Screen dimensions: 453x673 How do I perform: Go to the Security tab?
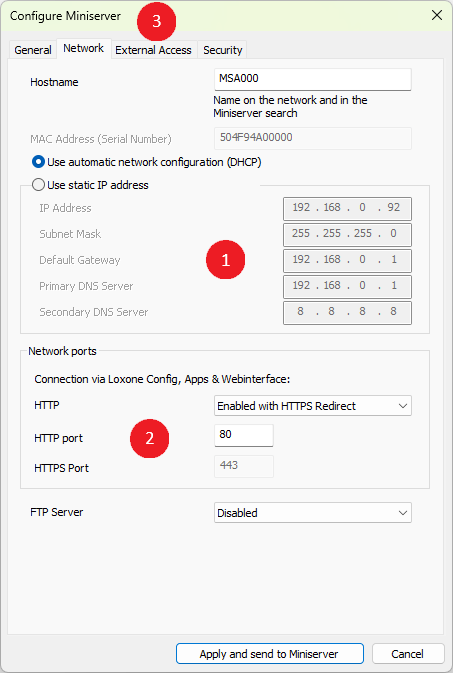[x=222, y=50]
